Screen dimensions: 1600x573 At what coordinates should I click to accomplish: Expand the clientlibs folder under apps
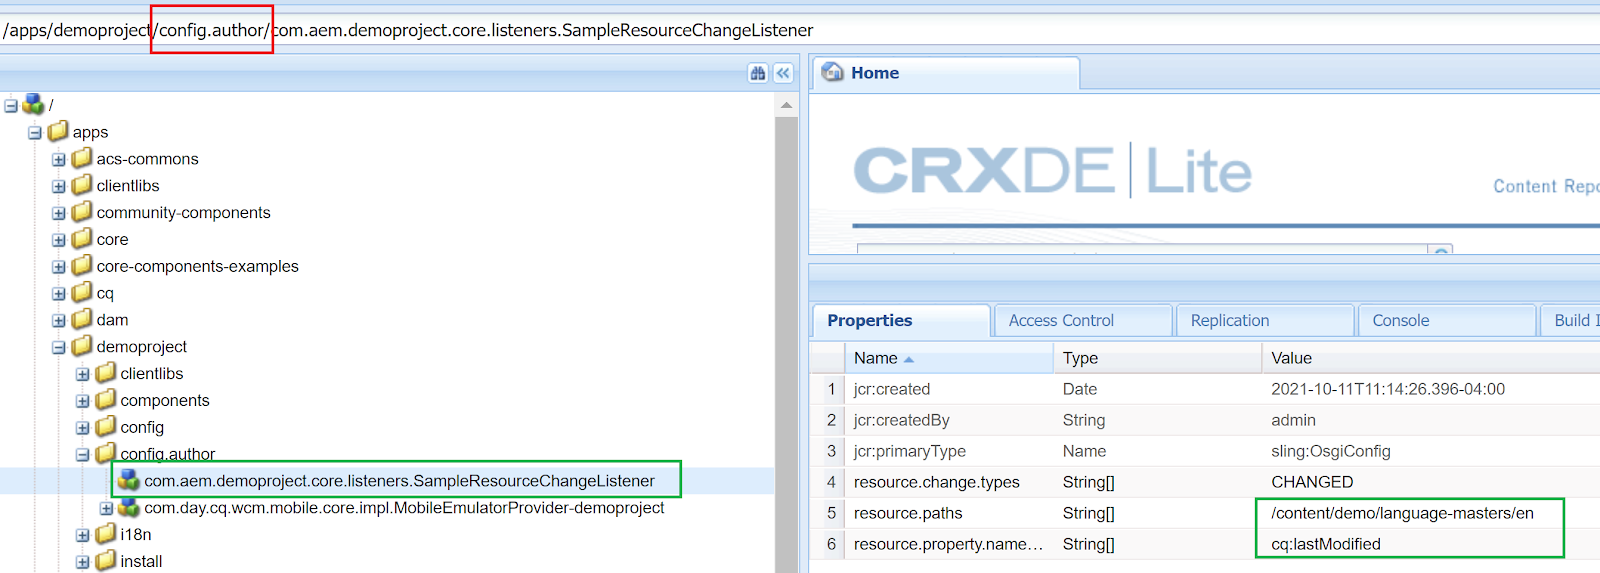coord(59,186)
